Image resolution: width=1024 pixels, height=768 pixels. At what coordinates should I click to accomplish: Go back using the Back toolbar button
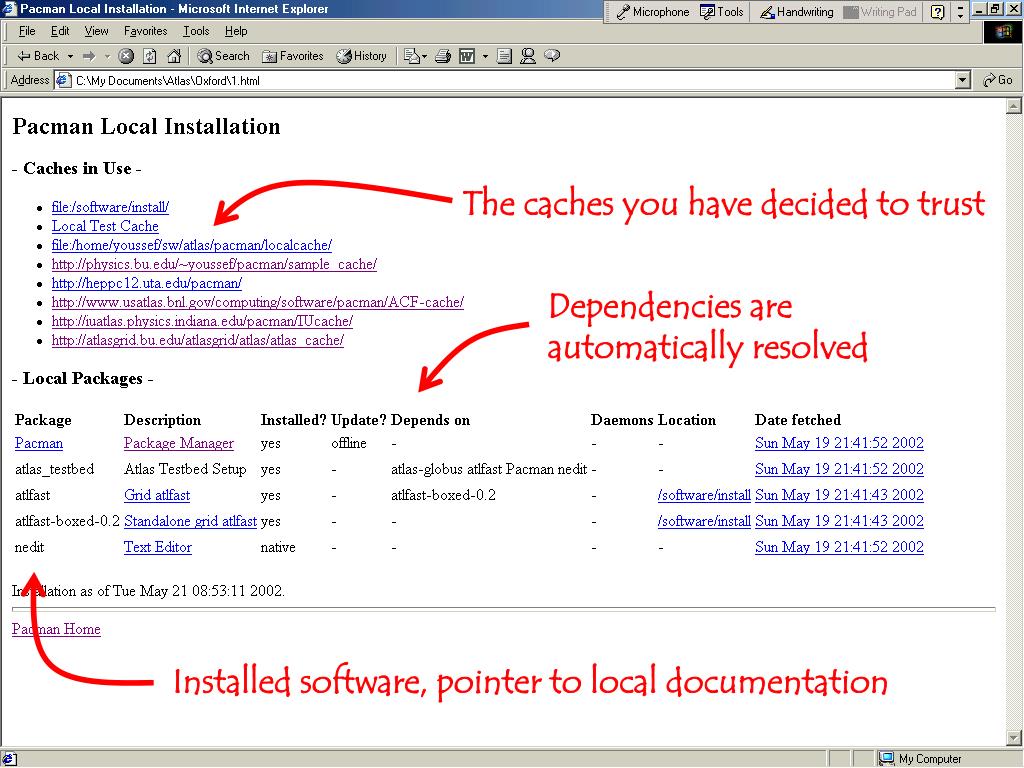(x=38, y=56)
